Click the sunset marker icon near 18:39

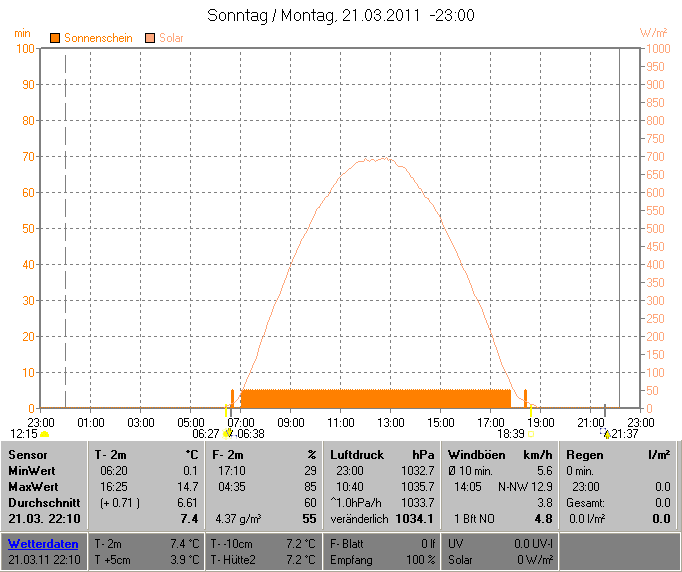click(x=530, y=434)
